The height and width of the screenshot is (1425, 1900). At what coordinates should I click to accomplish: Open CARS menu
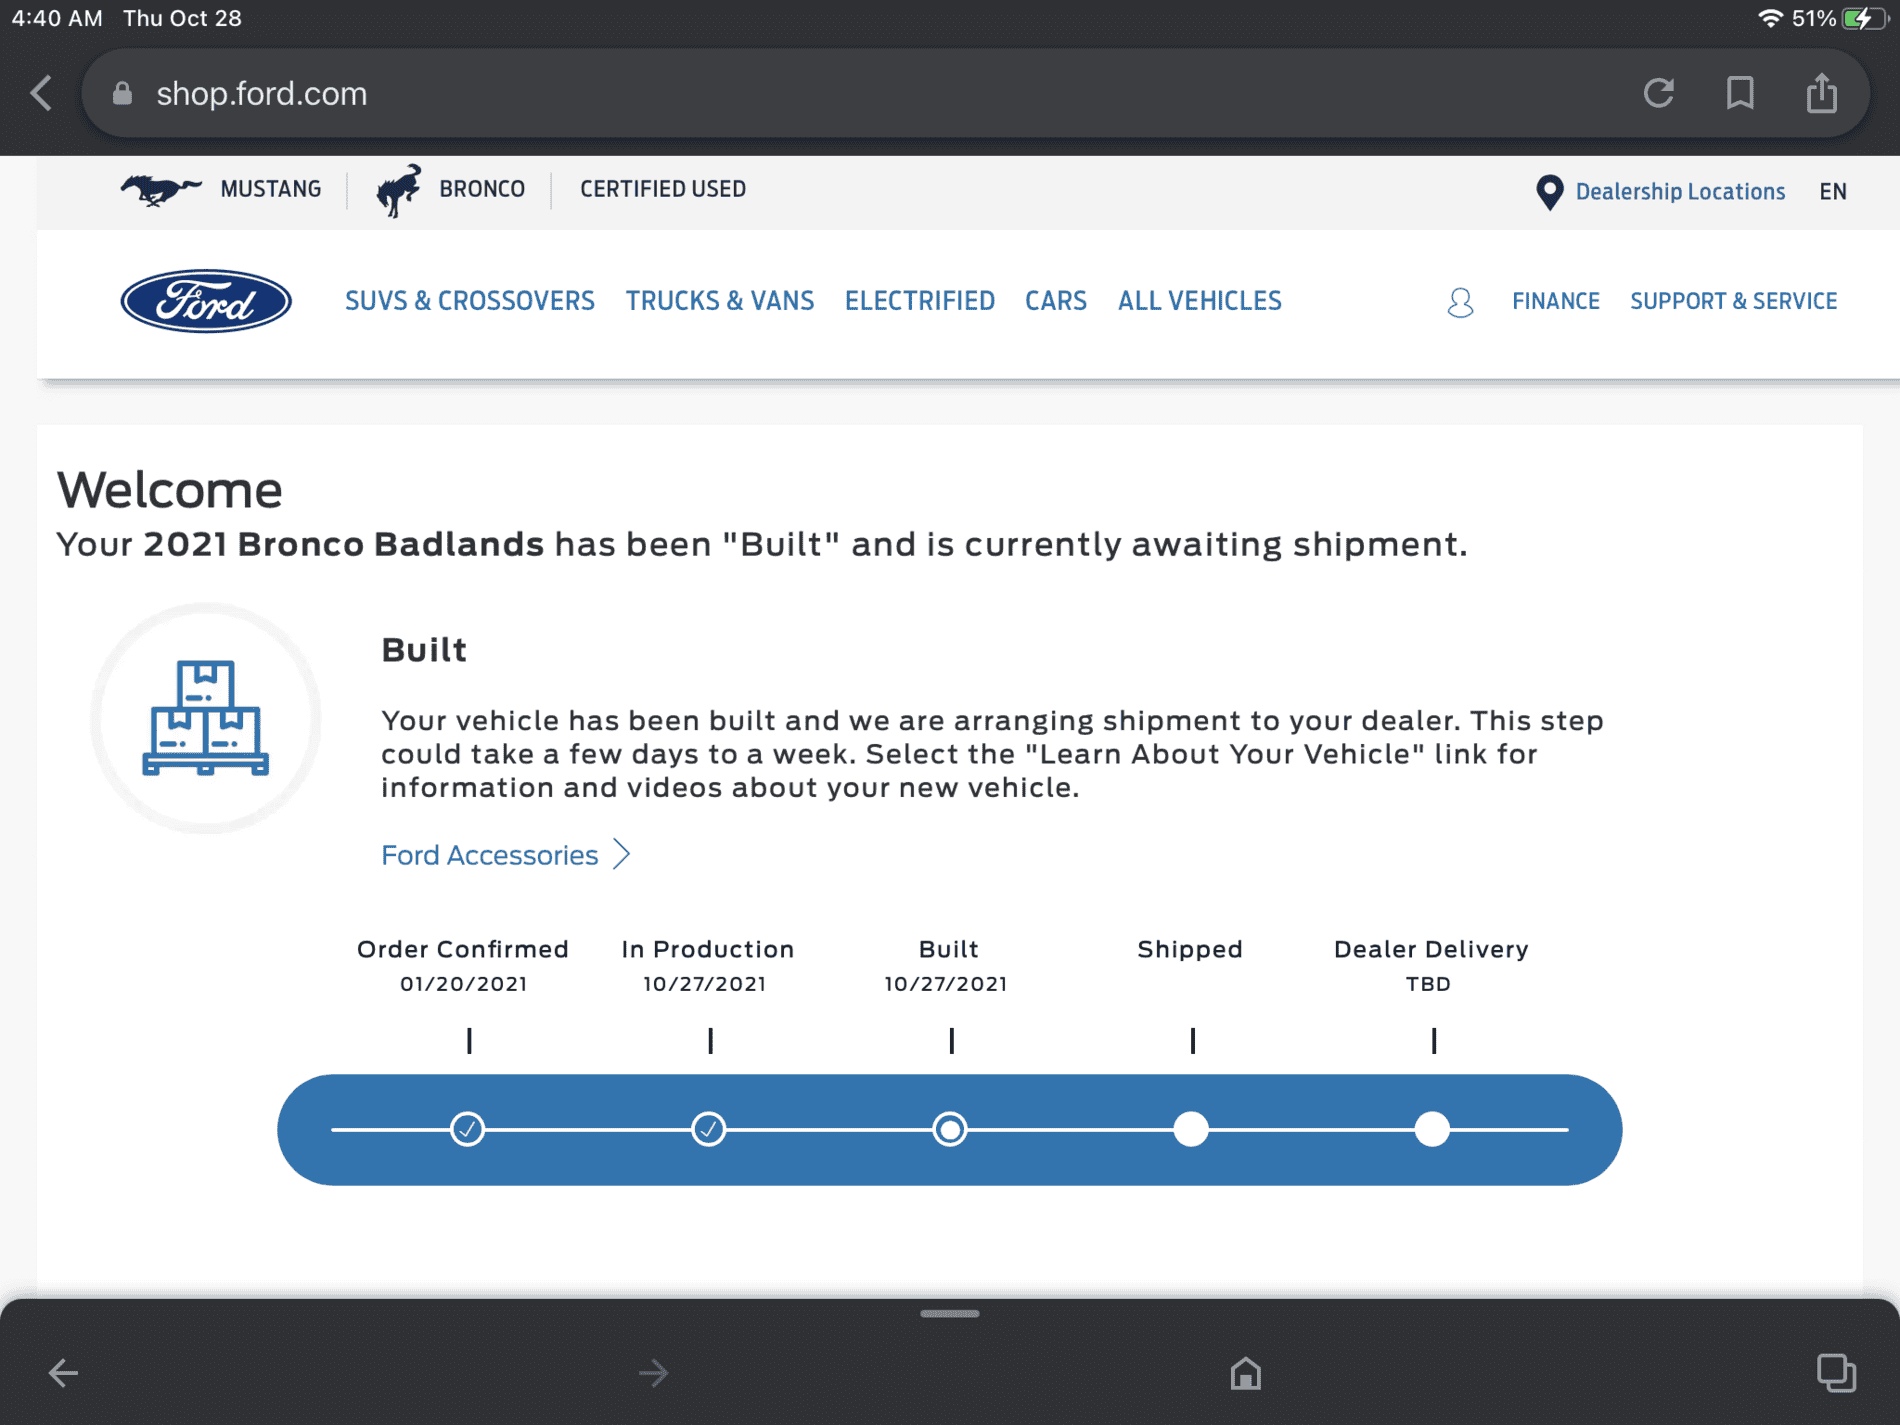coord(1056,301)
